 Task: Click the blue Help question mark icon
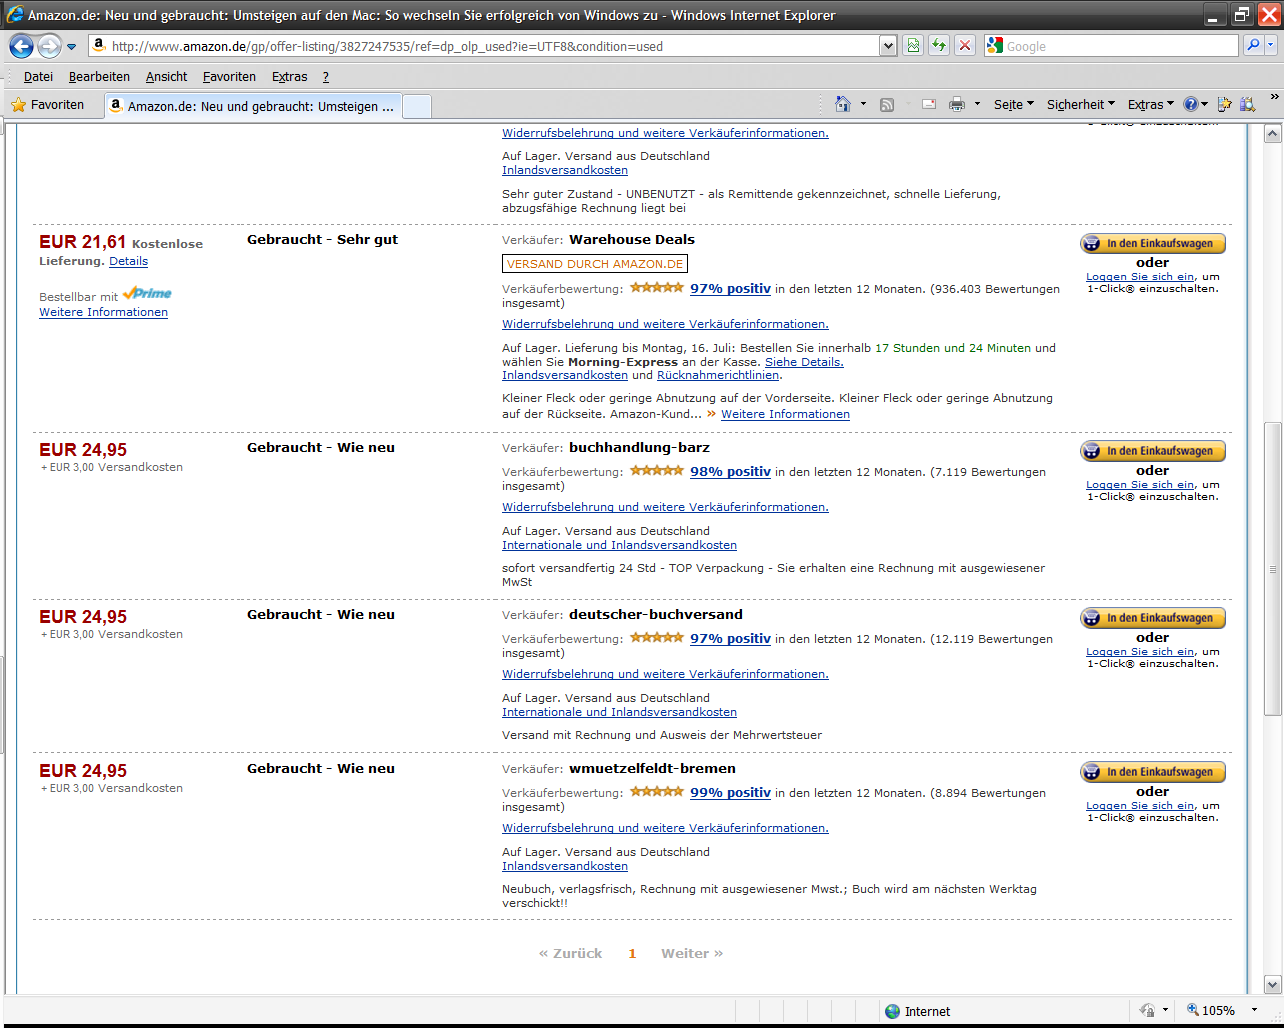pyautogui.click(x=1191, y=104)
